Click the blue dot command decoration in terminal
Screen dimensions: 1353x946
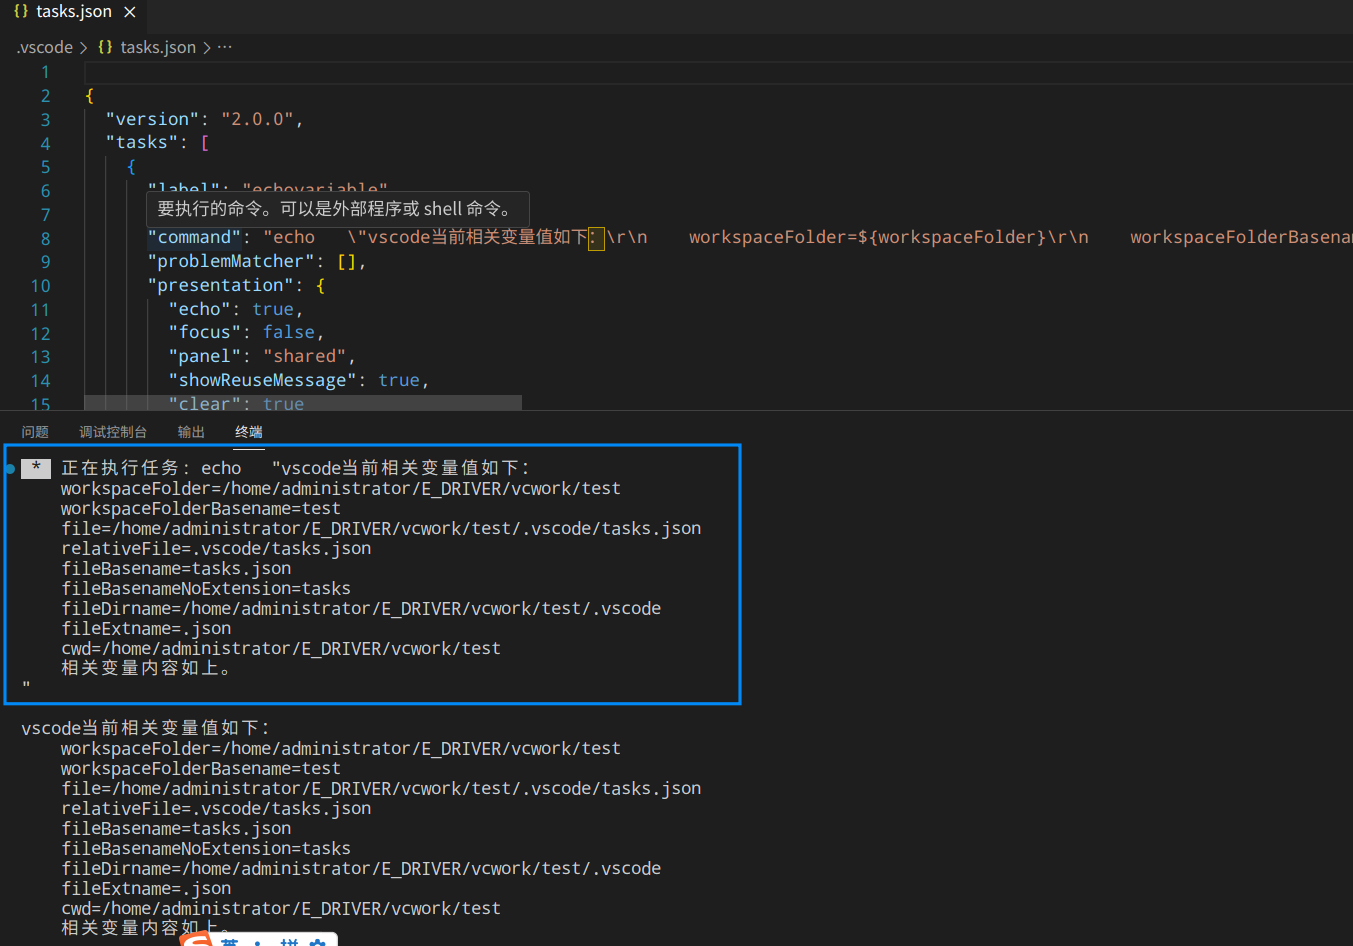tap(10, 468)
